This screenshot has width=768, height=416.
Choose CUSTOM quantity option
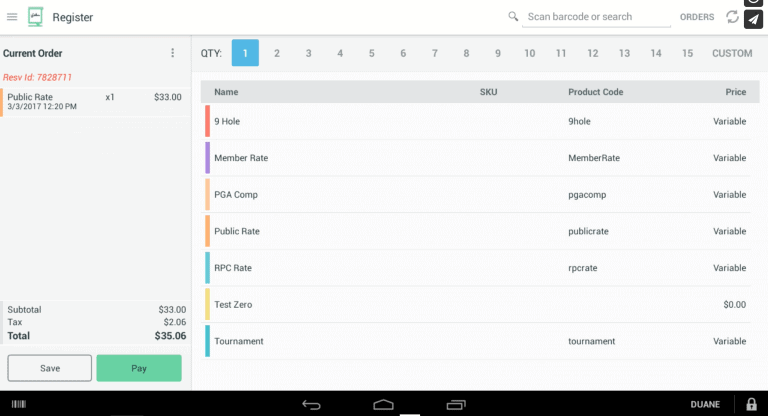tap(732, 53)
